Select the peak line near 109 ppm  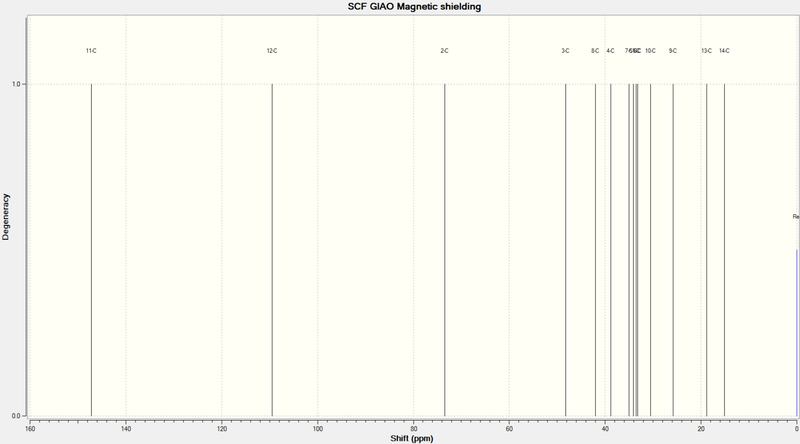tap(272, 250)
